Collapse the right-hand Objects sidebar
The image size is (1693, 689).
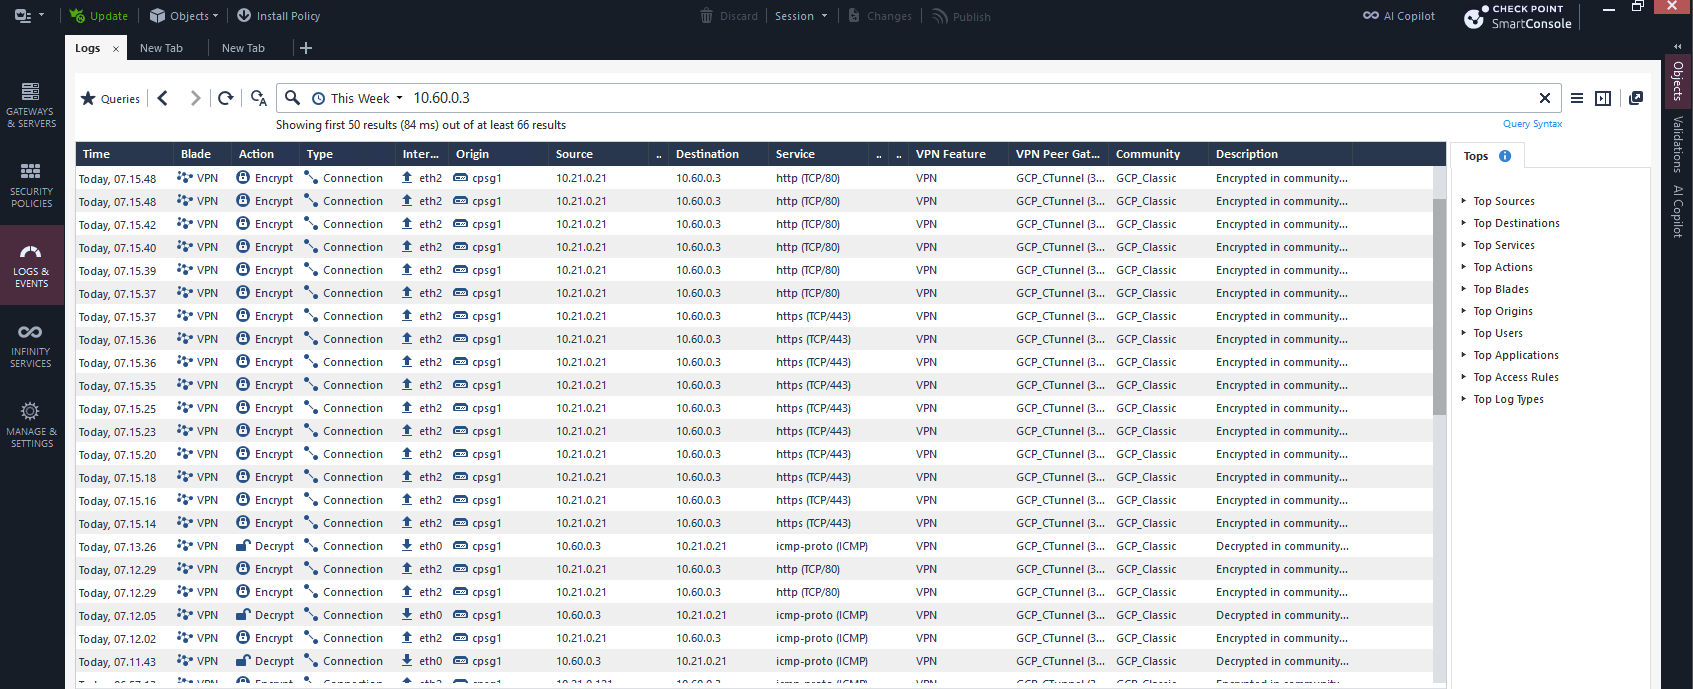(x=1678, y=46)
